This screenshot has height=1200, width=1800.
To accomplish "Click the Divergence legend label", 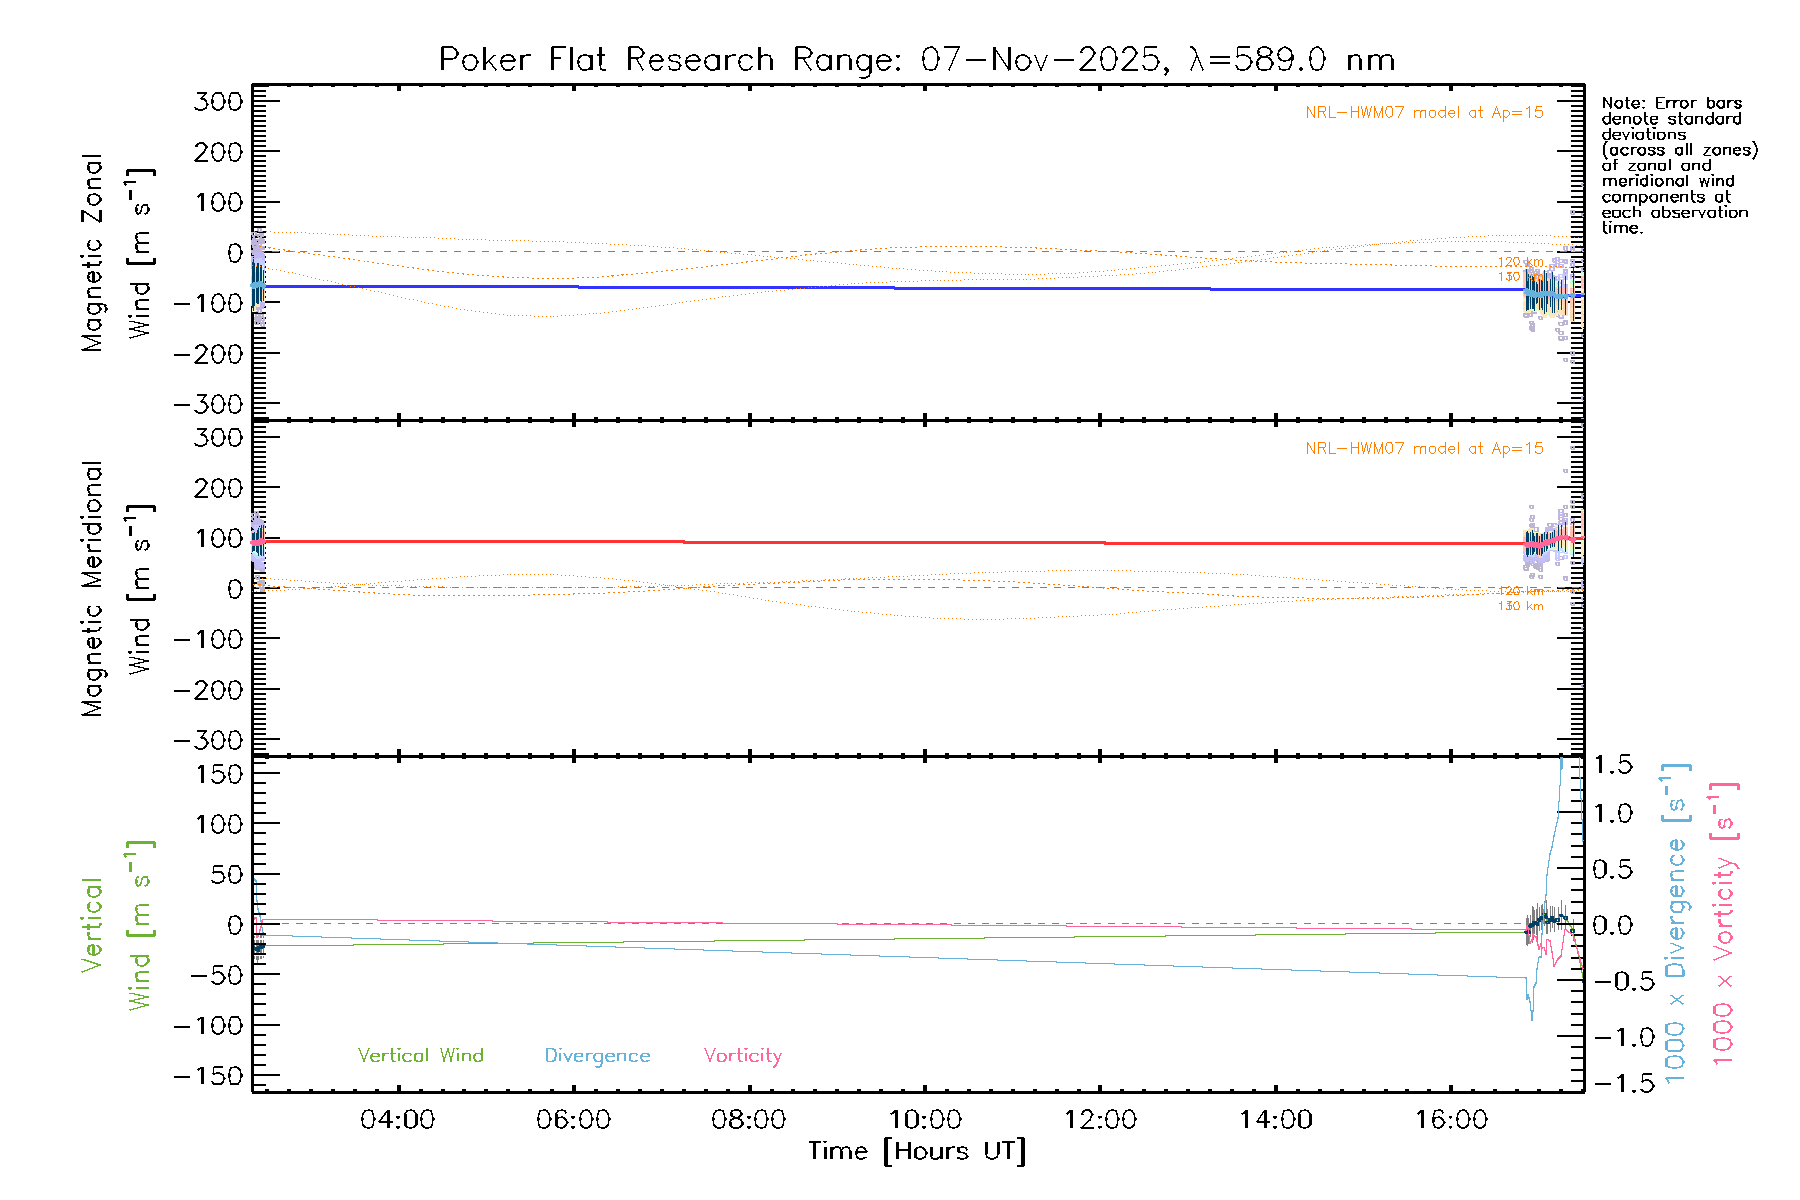I will pos(597,1056).
